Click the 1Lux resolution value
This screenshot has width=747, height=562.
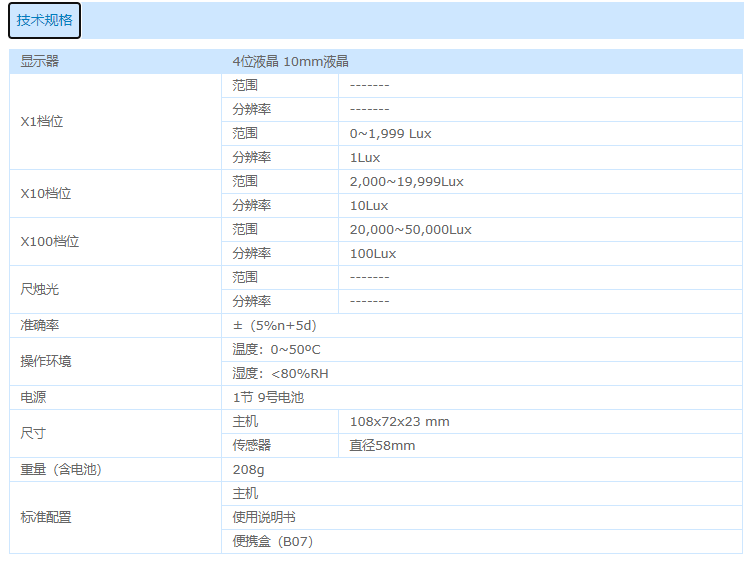click(x=365, y=157)
